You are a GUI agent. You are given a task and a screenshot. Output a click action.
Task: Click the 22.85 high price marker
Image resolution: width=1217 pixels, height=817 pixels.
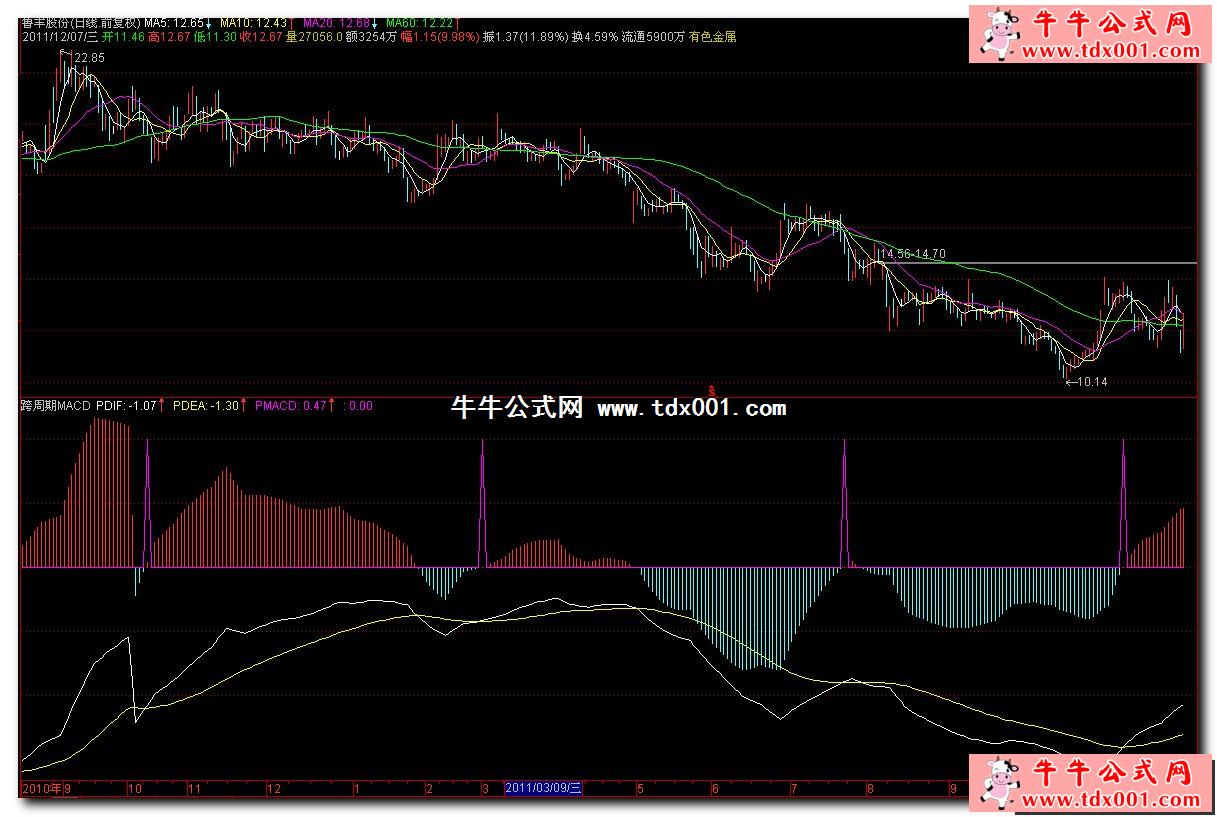click(89, 58)
